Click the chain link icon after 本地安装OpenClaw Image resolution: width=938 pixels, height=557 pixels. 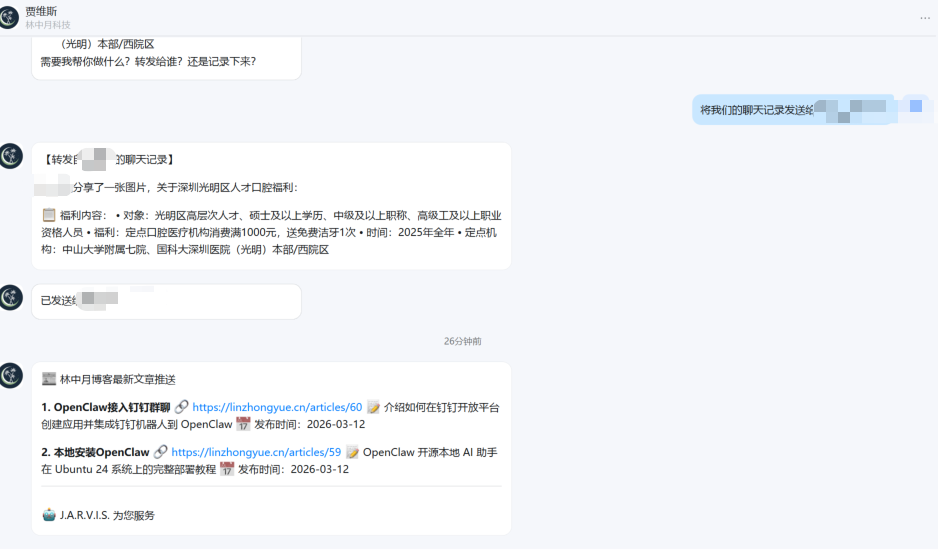click(160, 453)
